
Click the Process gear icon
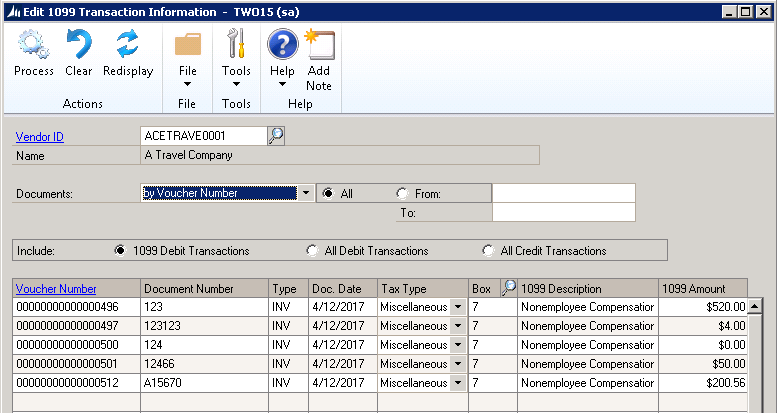pyautogui.click(x=34, y=46)
